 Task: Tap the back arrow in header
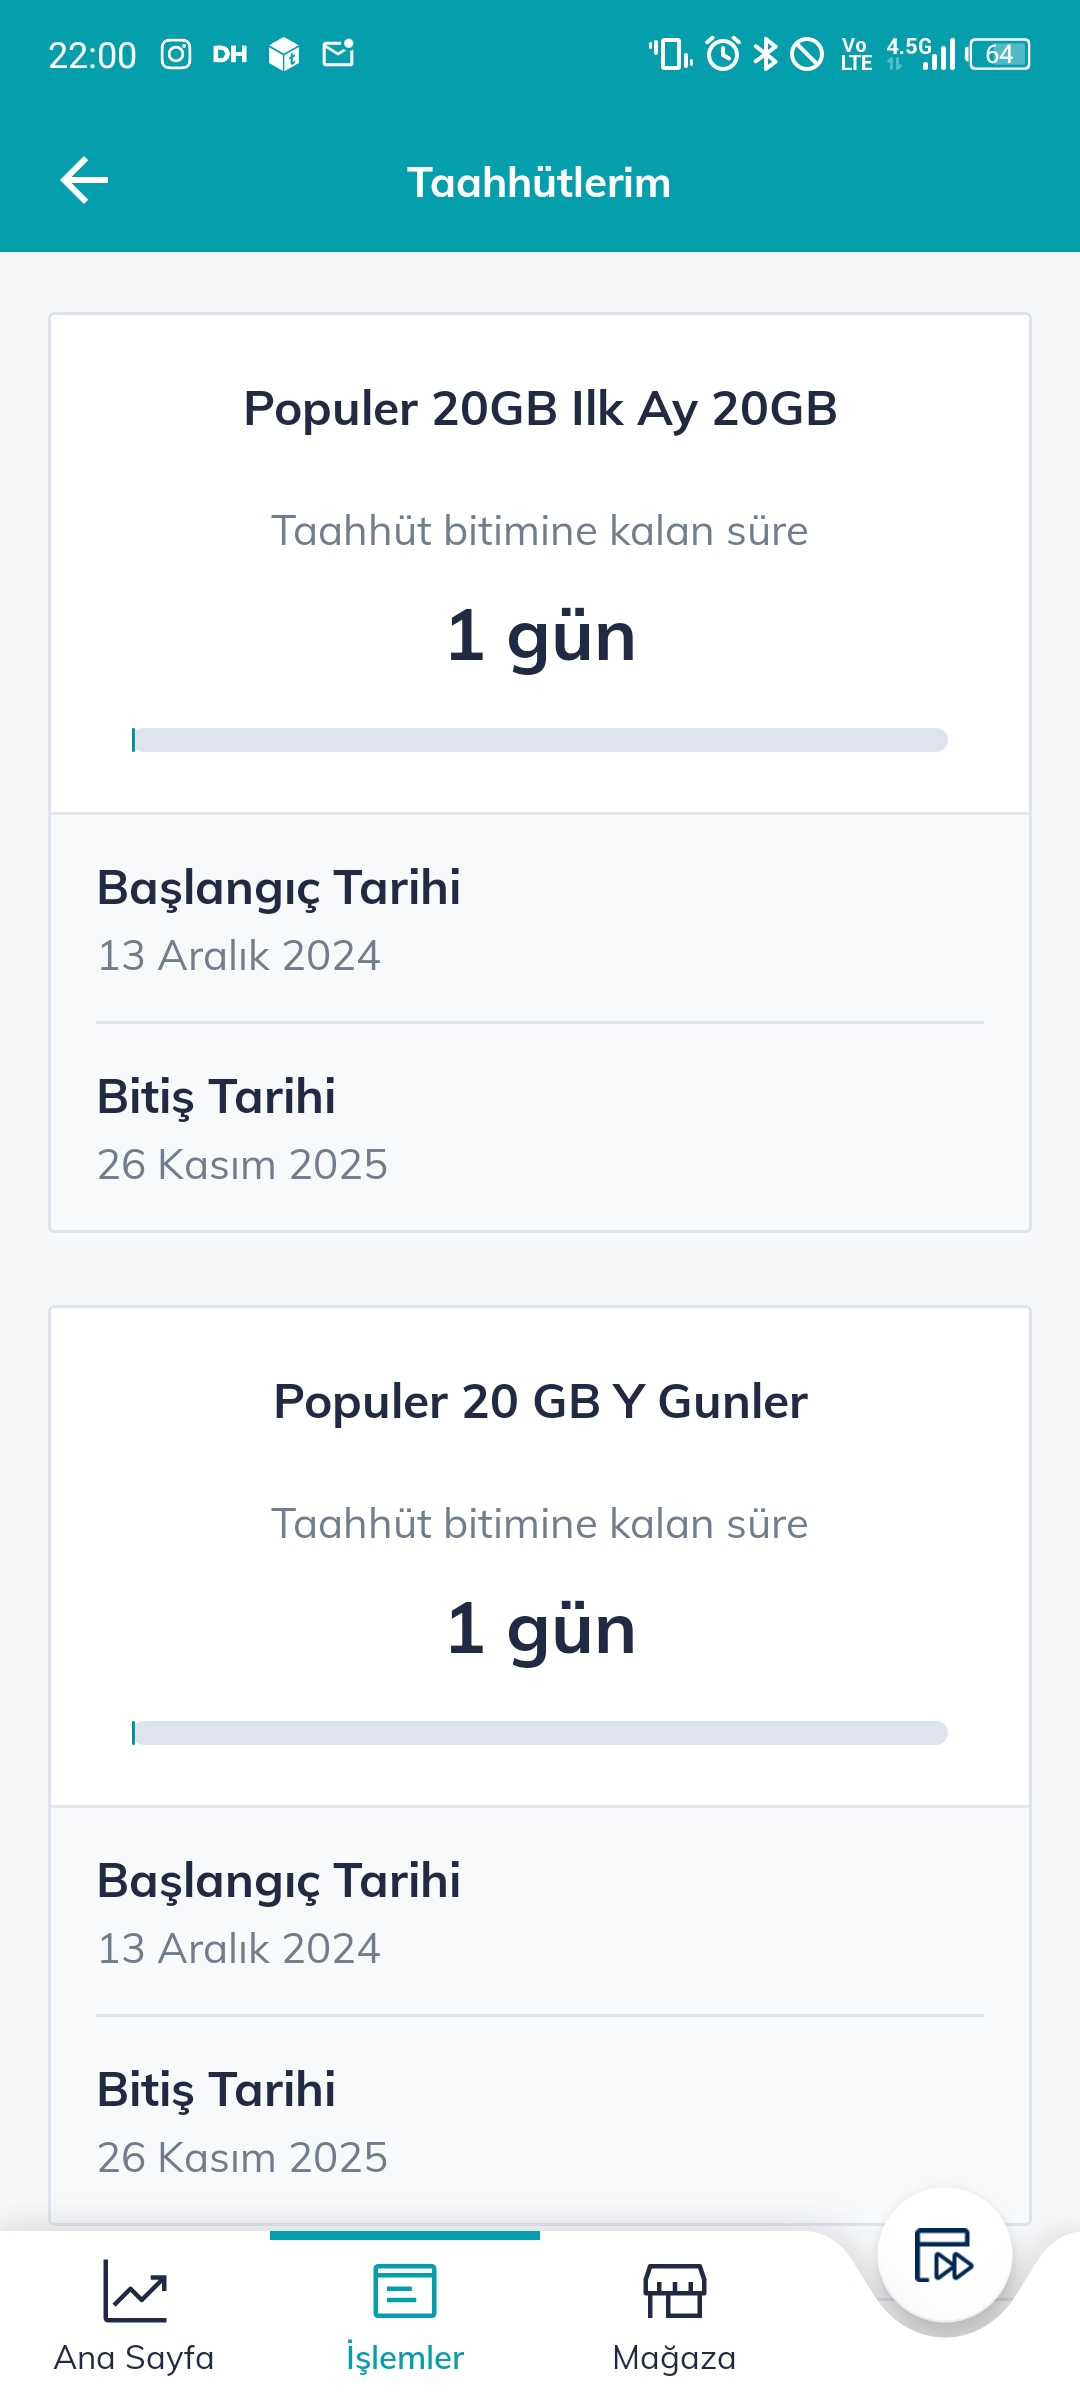pos(84,181)
